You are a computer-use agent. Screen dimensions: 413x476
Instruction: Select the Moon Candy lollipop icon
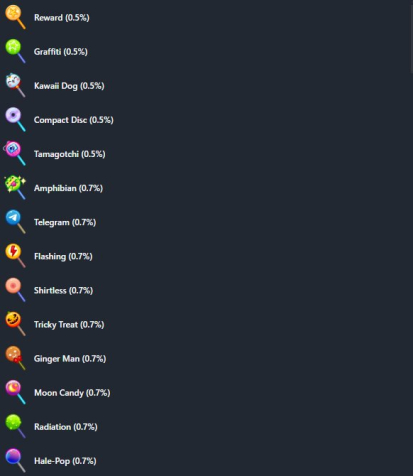(x=15, y=392)
